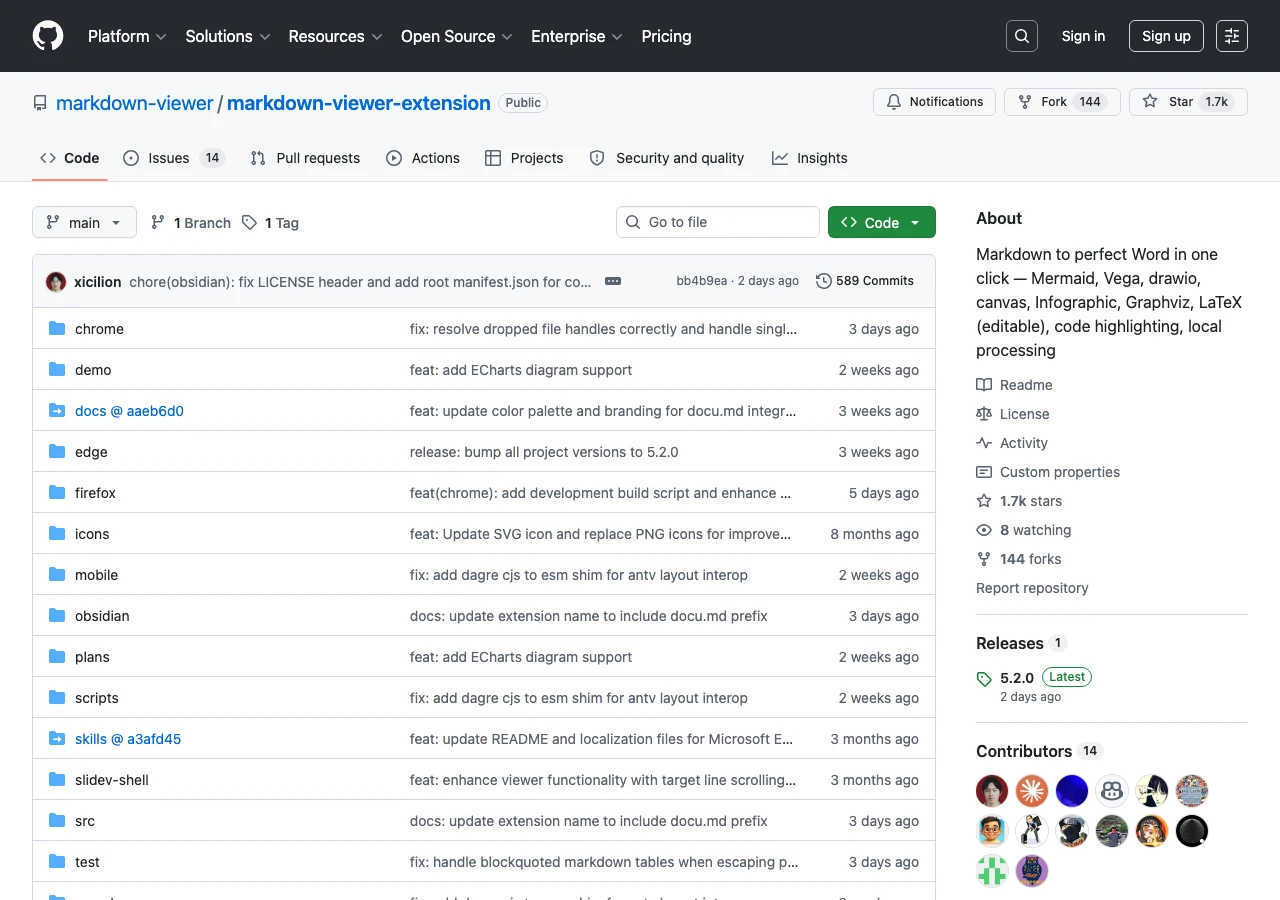This screenshot has width=1280, height=900.
Task: Expand the Resources menu
Action: click(x=335, y=36)
